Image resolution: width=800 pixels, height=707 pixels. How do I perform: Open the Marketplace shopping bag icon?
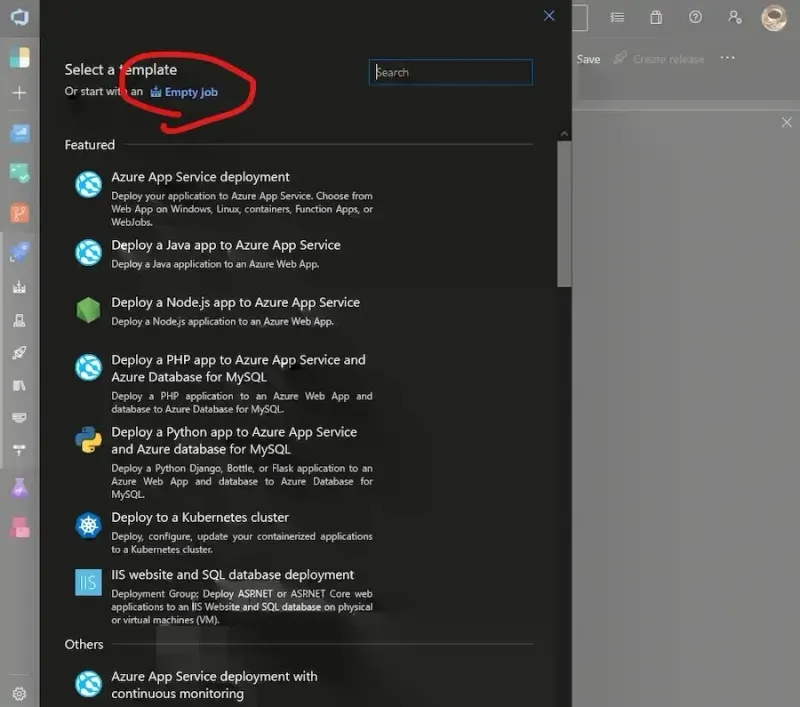coord(656,17)
